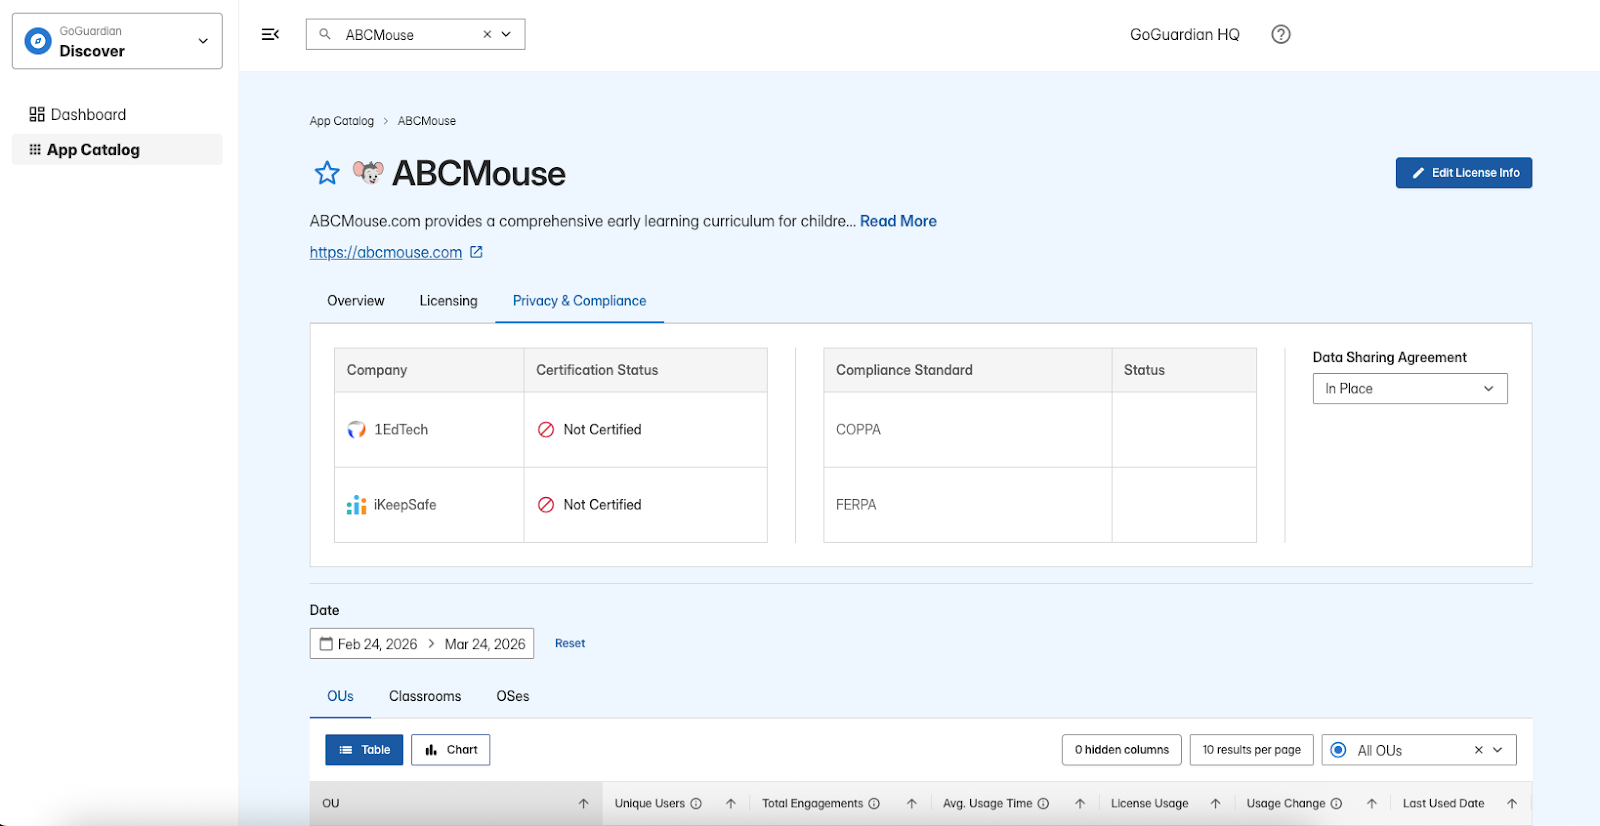Screen dimensions: 1600x826
Task: Go to App Catalog breadcrumb
Action: [x=342, y=121]
